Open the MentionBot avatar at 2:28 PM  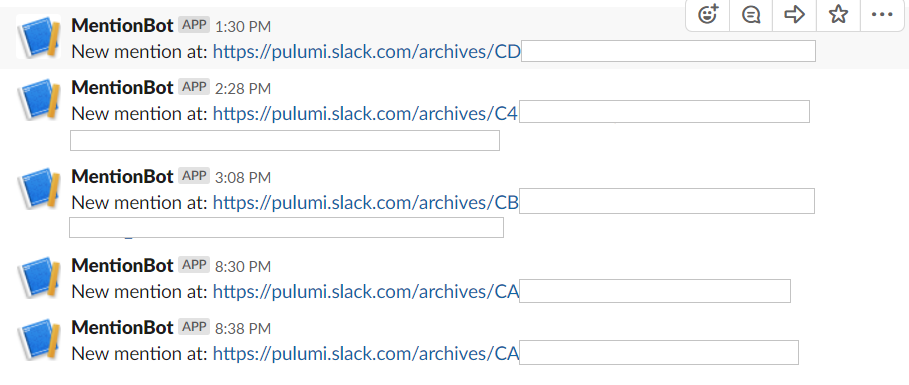click(x=38, y=100)
